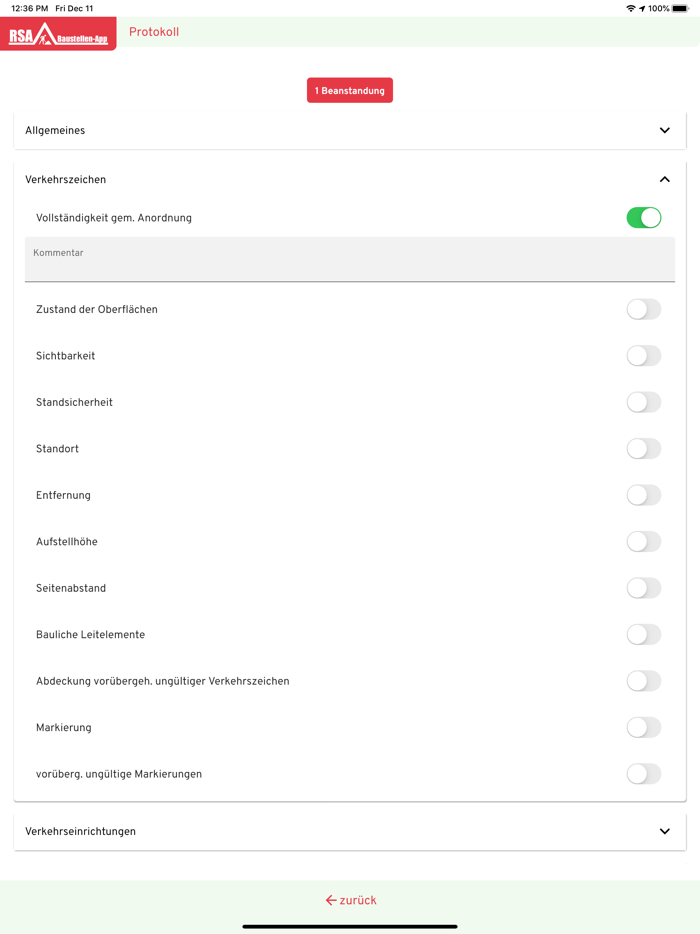The width and height of the screenshot is (700, 934).
Task: Toggle the Standort switch
Action: point(644,449)
